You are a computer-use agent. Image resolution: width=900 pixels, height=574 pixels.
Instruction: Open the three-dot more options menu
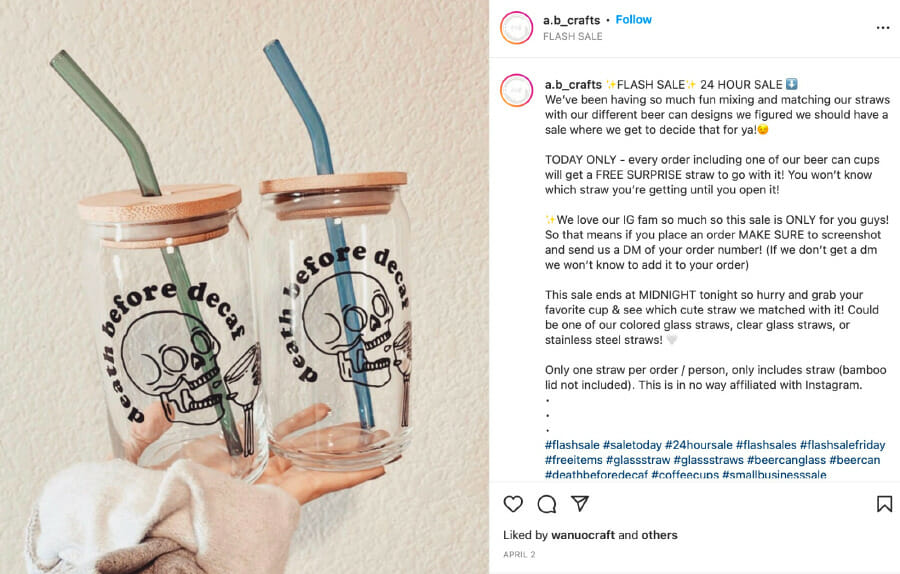tap(883, 28)
